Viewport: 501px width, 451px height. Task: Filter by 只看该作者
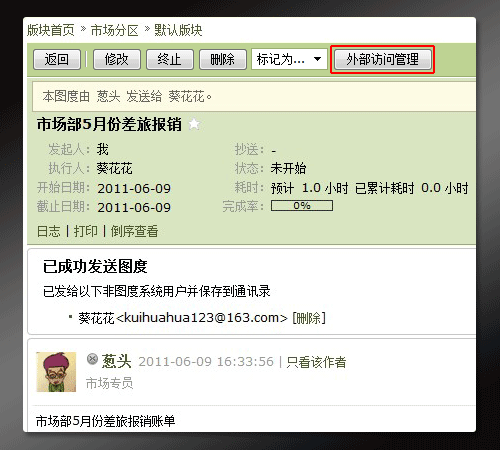tap(316, 362)
